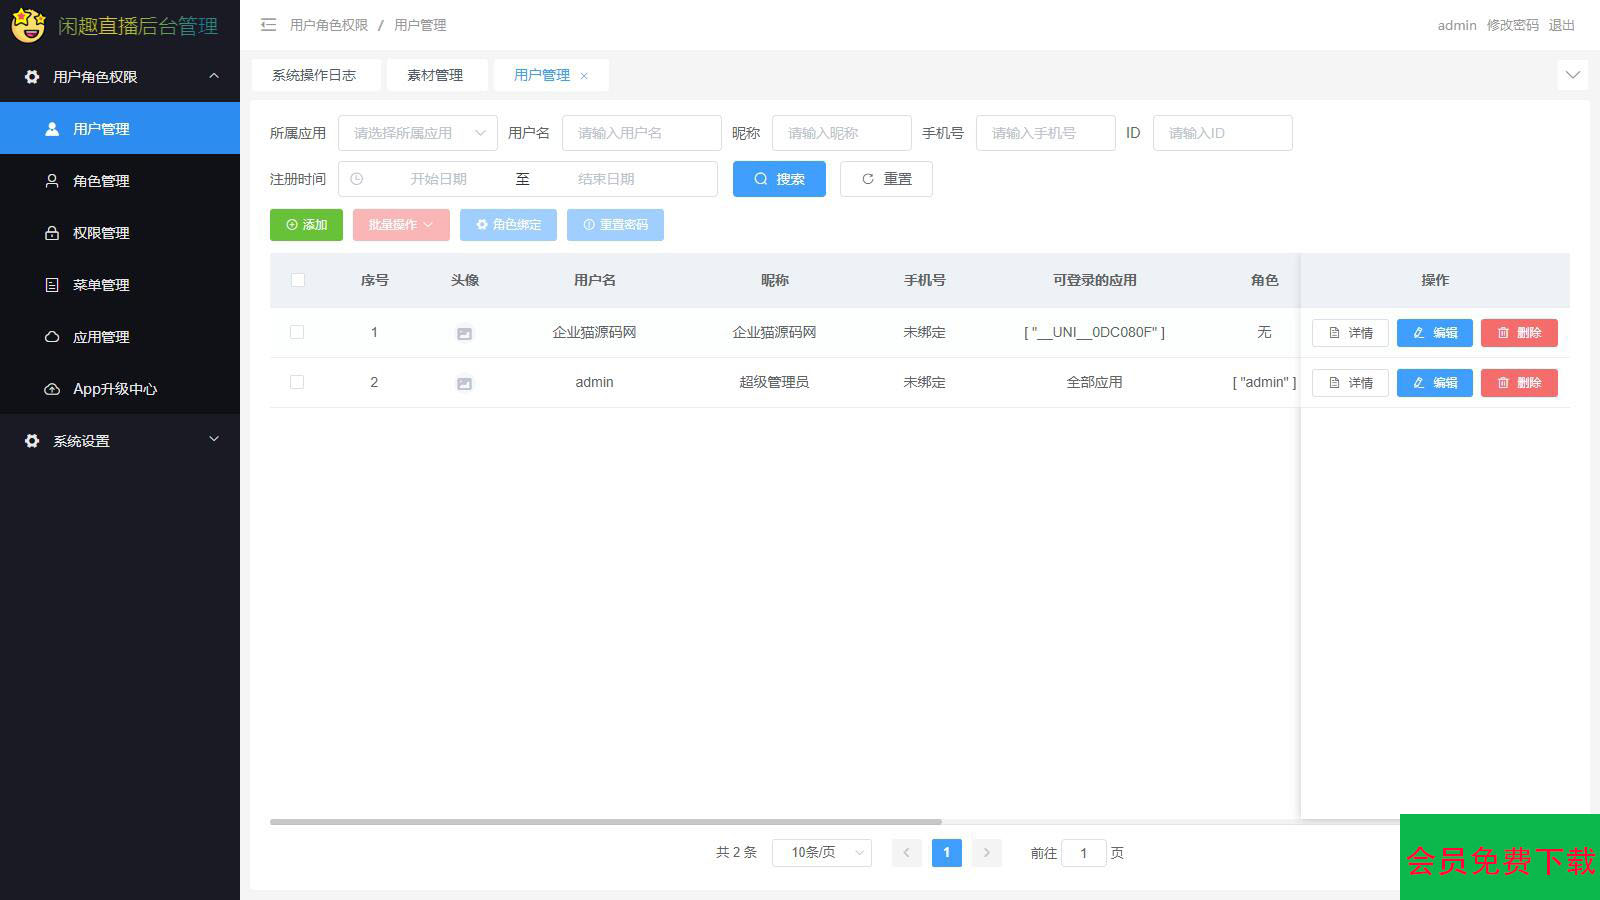Toggle the select-all checkbox in table header
1600x900 pixels.
tap(298, 280)
